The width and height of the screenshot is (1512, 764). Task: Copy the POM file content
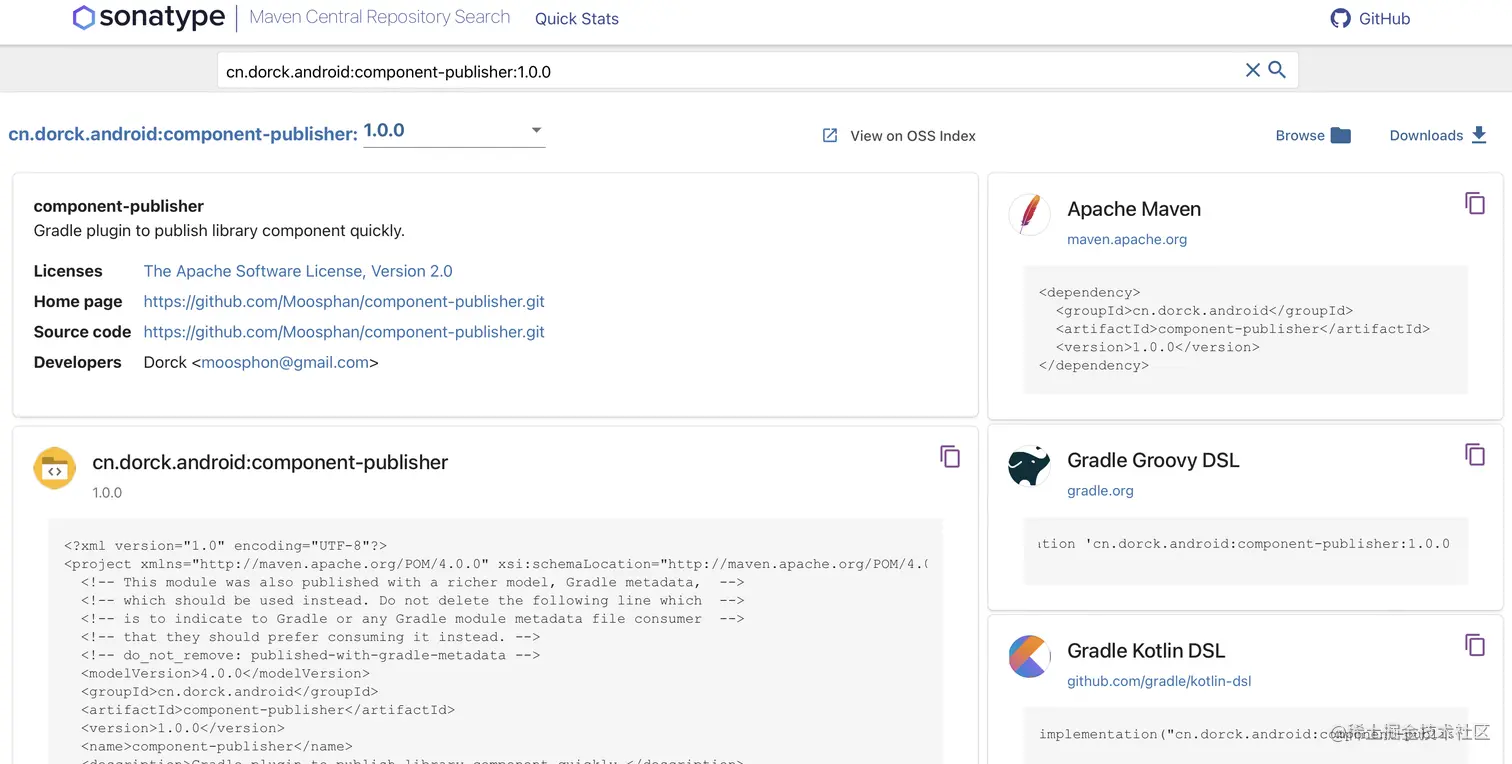click(x=950, y=456)
